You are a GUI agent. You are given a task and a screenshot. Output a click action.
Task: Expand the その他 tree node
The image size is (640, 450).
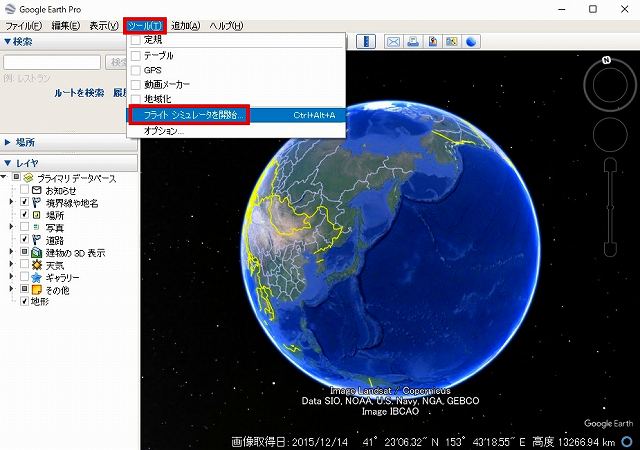point(11,289)
